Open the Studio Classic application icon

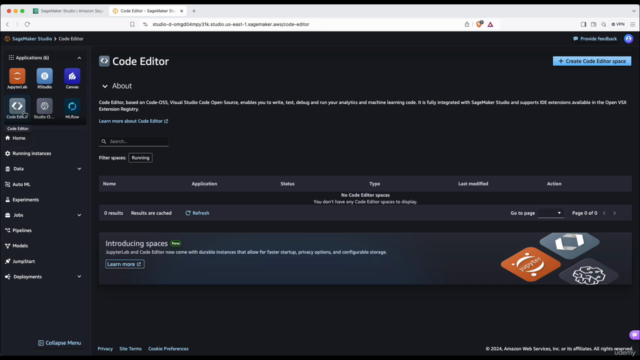pyautogui.click(x=44, y=106)
